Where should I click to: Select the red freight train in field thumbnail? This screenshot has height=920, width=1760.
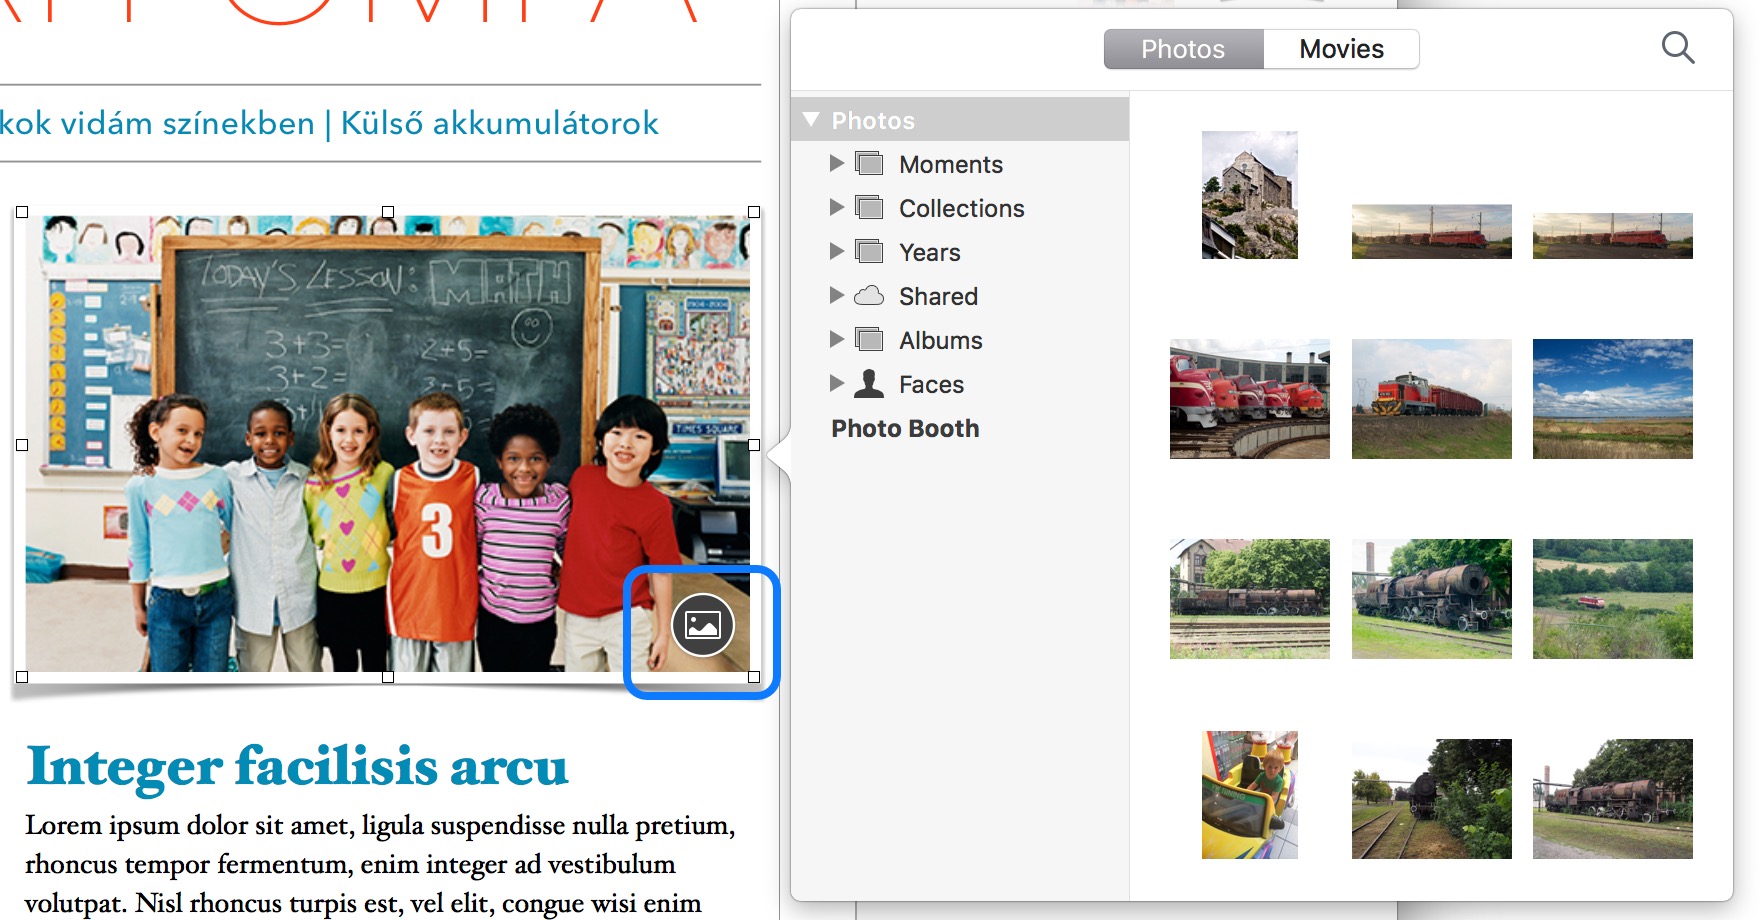(1431, 399)
